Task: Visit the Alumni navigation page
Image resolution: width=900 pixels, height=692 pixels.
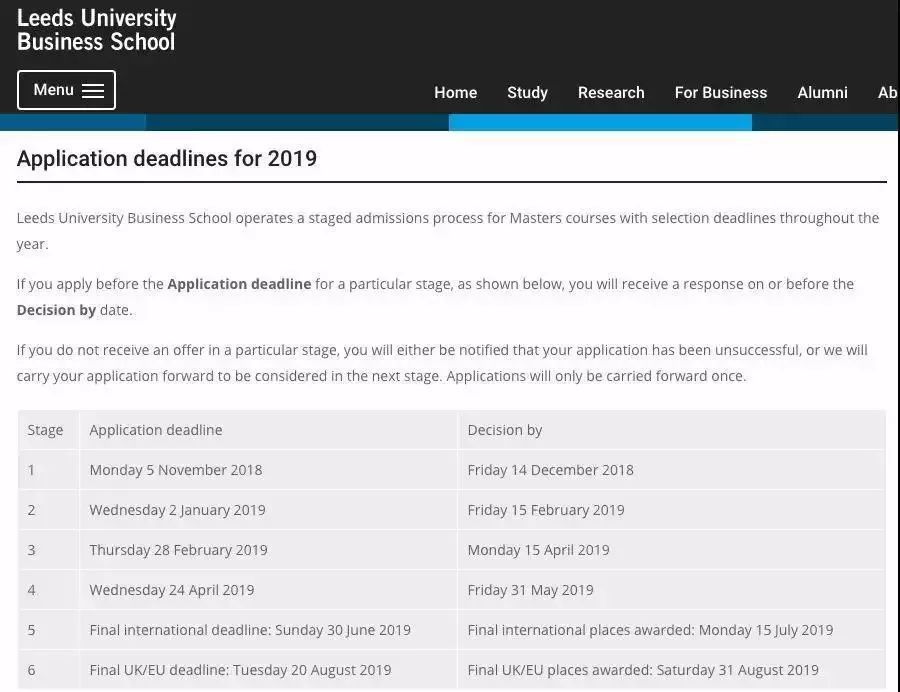Action: [822, 92]
